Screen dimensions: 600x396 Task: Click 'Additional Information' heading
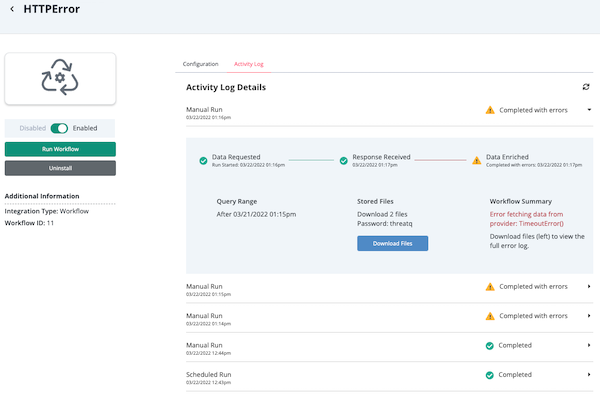[x=42, y=196]
